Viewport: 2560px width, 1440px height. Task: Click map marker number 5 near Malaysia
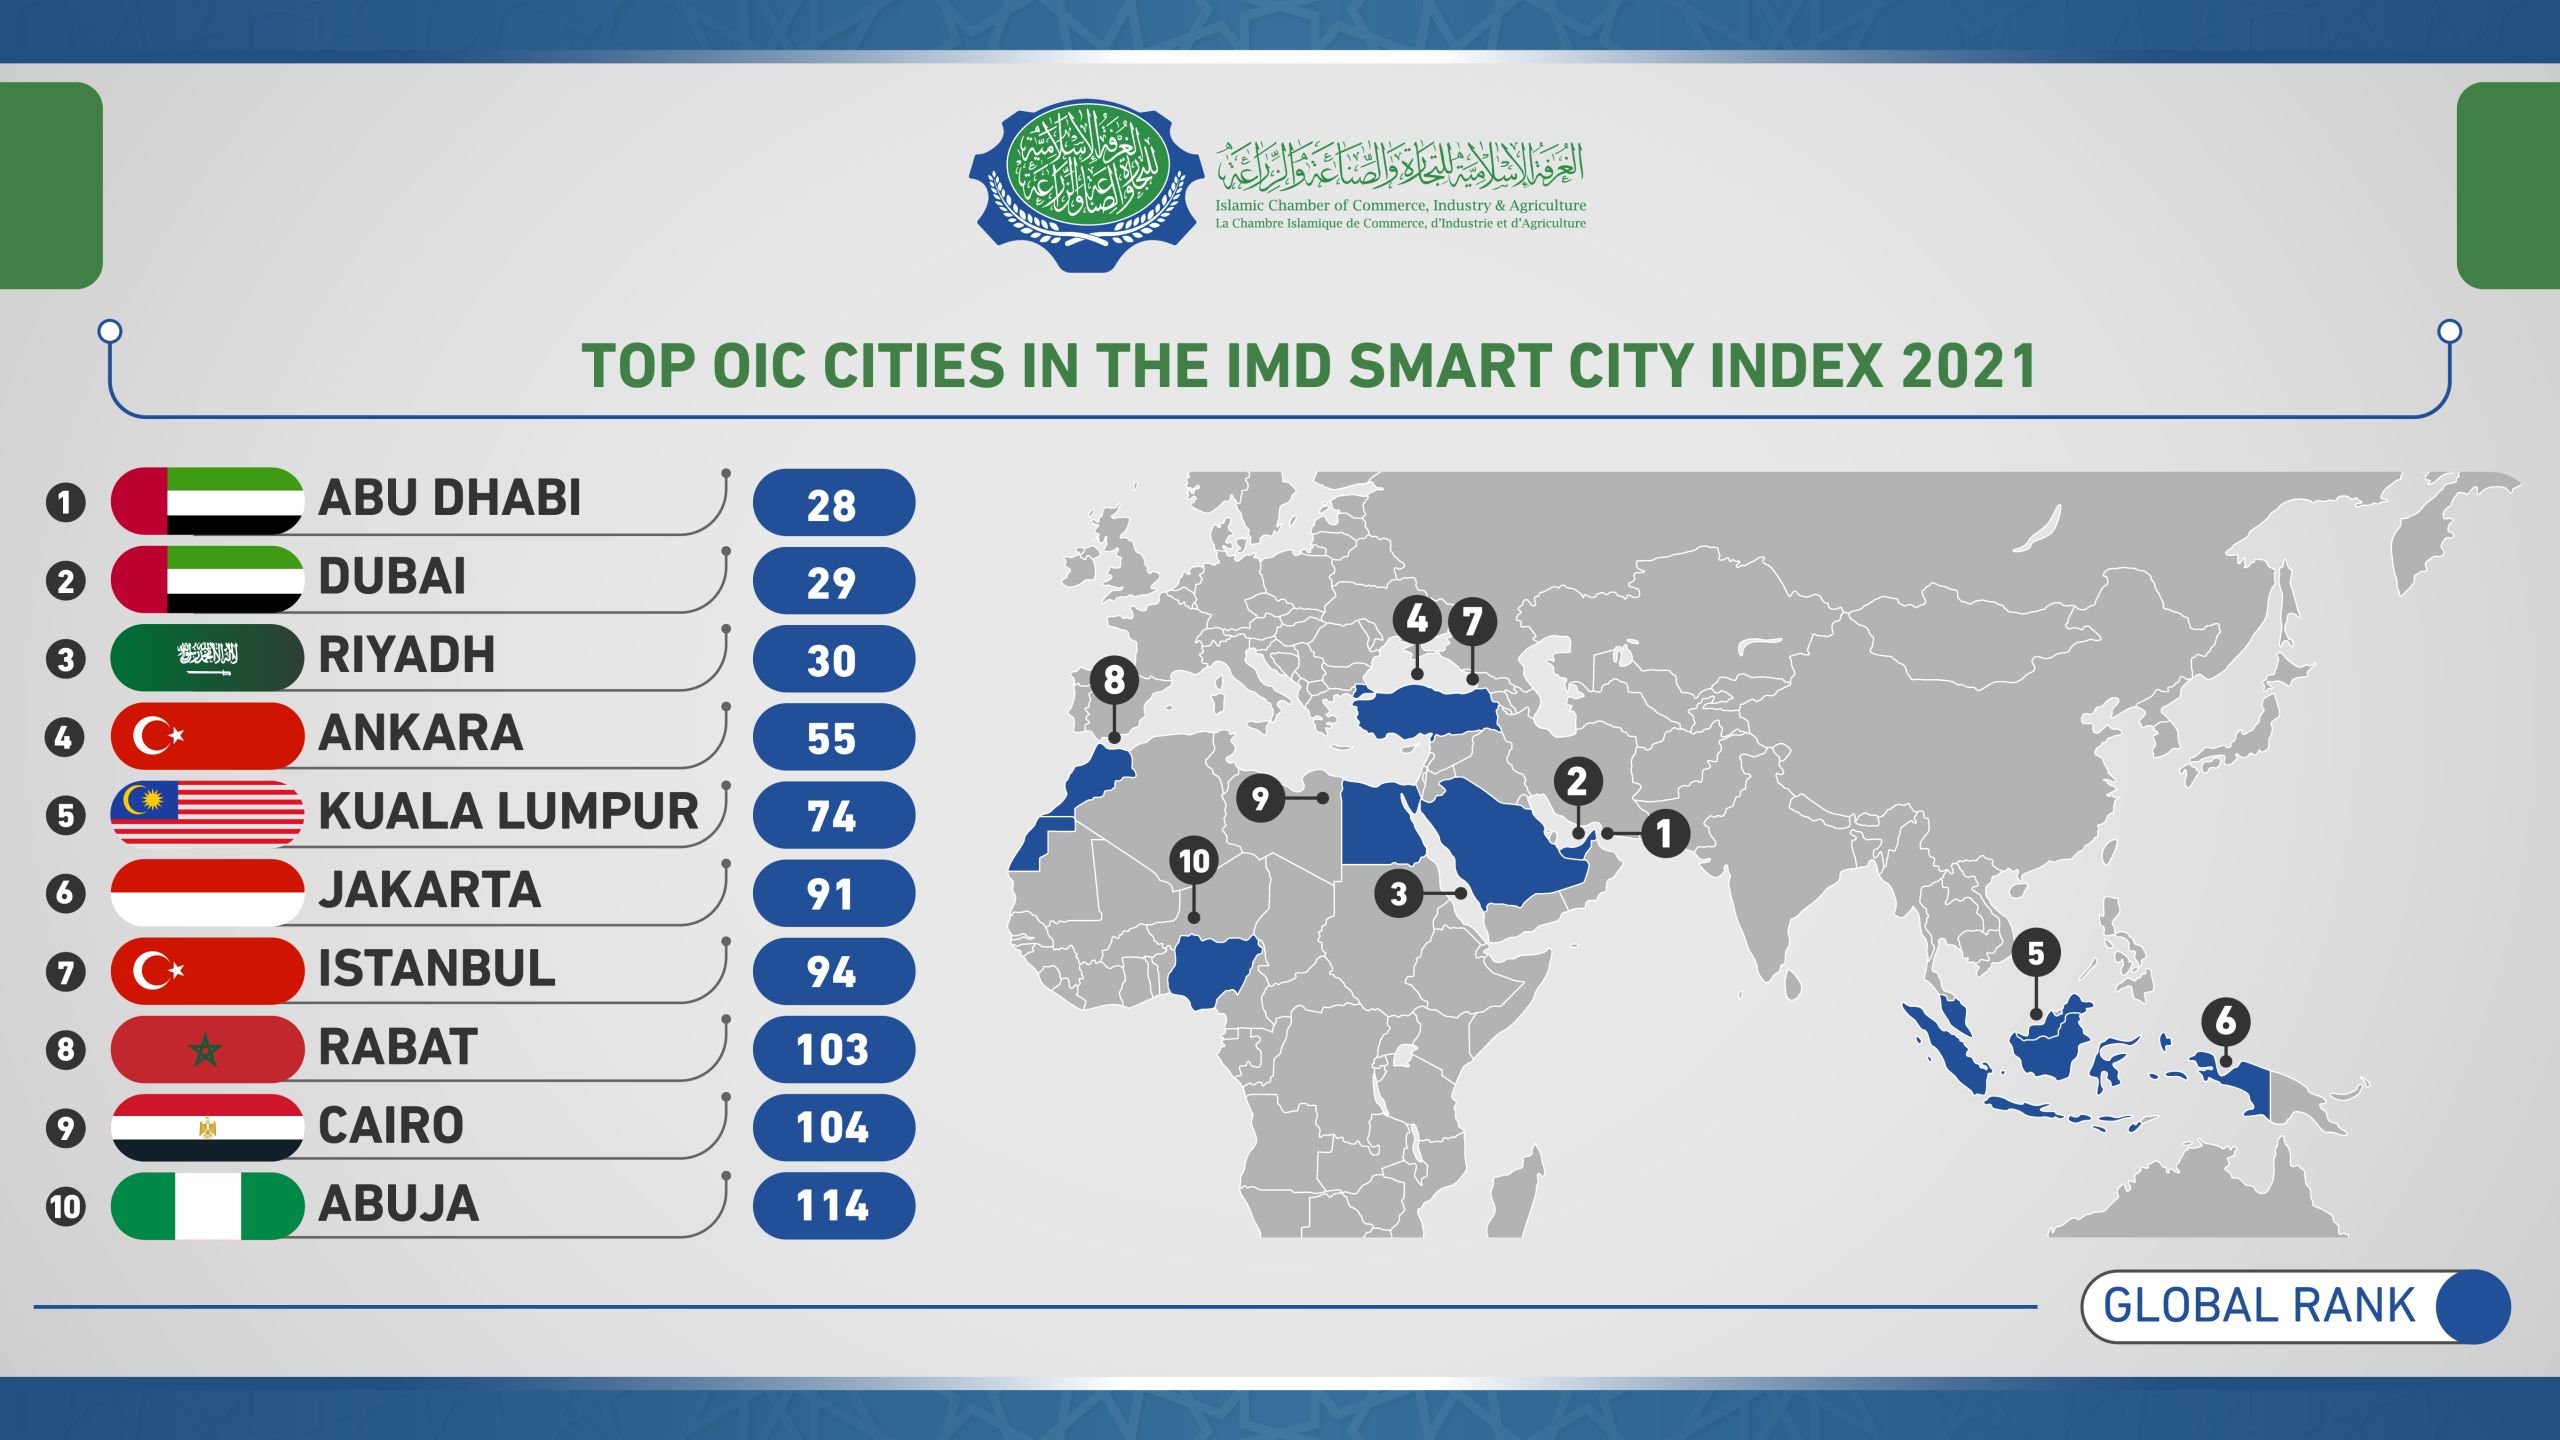(x=2036, y=953)
